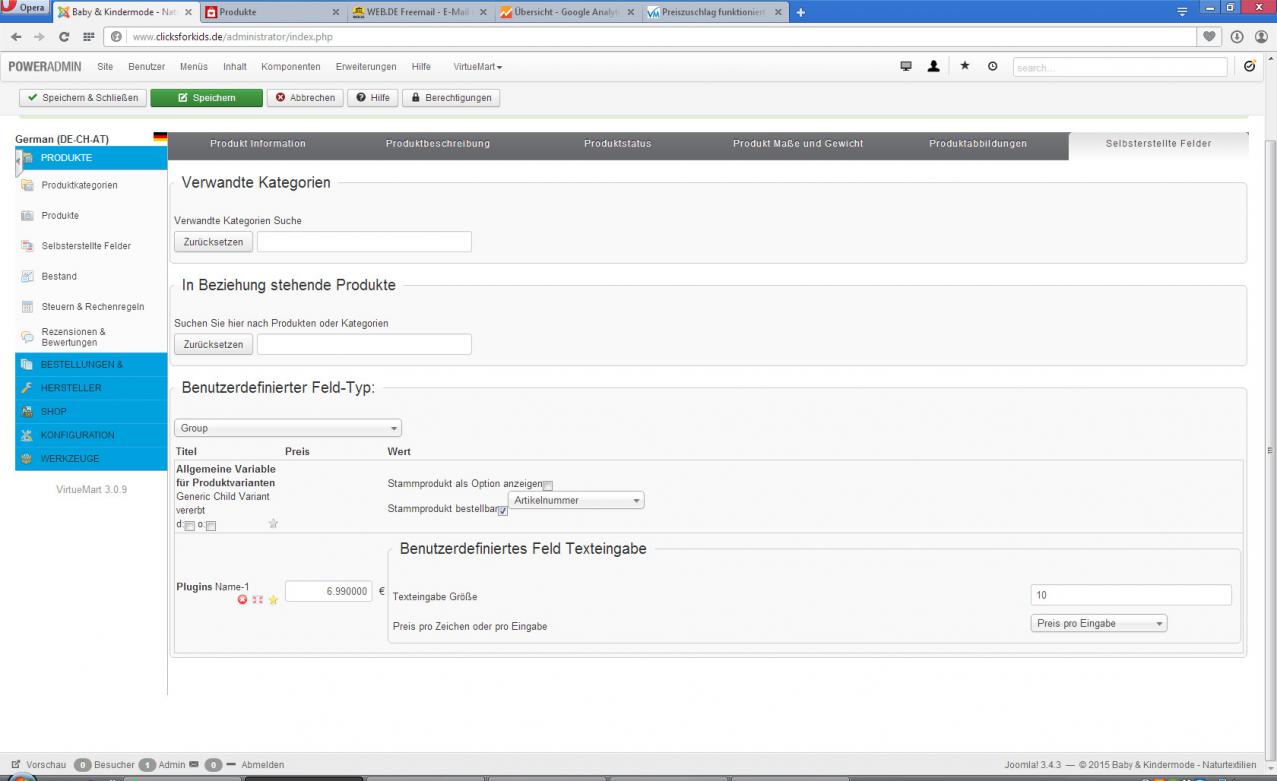Viewport: 1277px width, 781px height.
Task: Open the Komponenten menu
Action: coord(291,67)
